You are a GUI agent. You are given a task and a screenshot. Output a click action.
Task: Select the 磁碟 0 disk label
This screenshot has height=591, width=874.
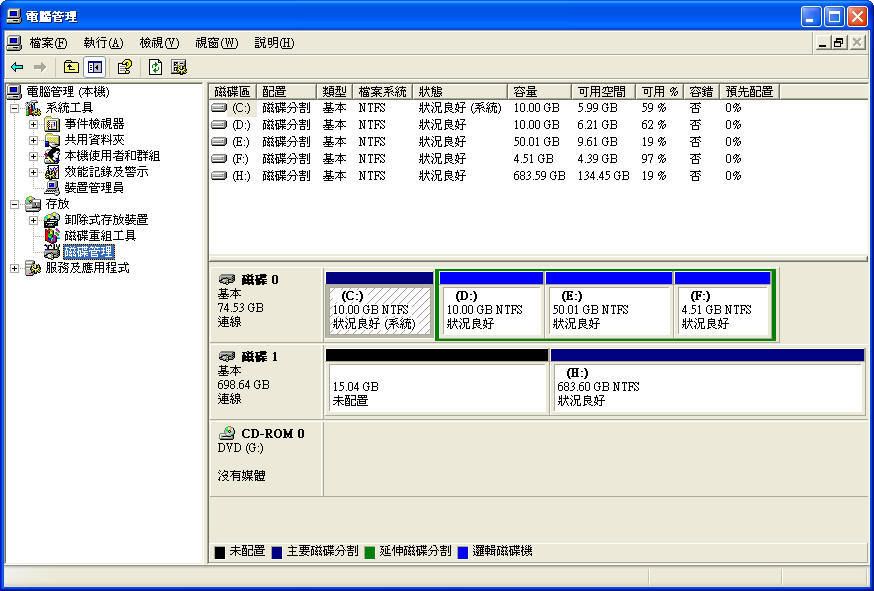(x=259, y=280)
